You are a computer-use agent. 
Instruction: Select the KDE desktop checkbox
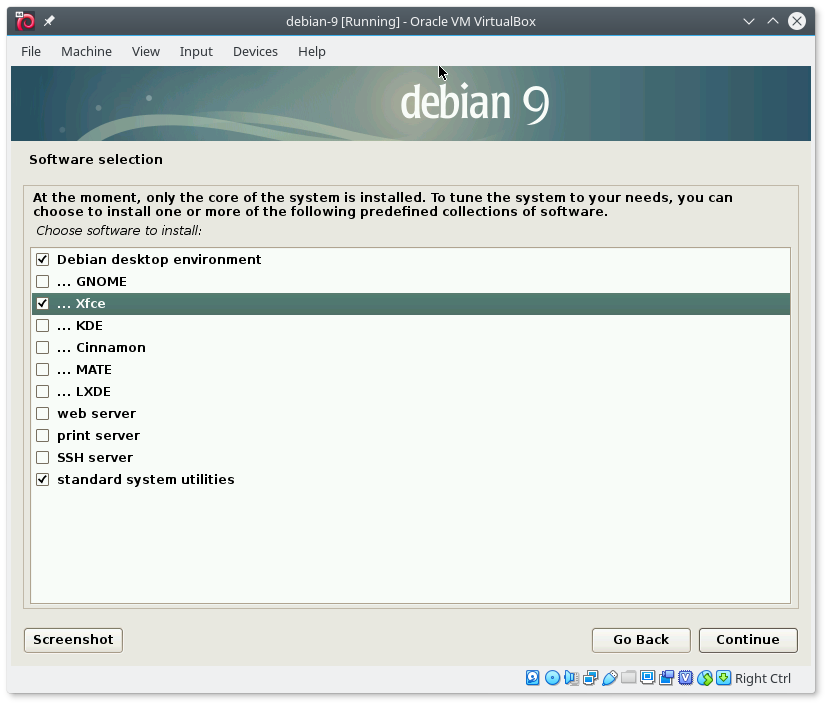point(42,326)
